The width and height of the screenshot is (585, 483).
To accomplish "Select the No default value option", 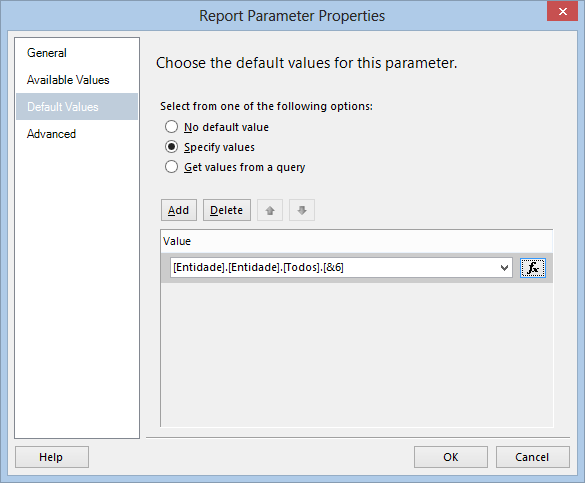I will (x=171, y=127).
